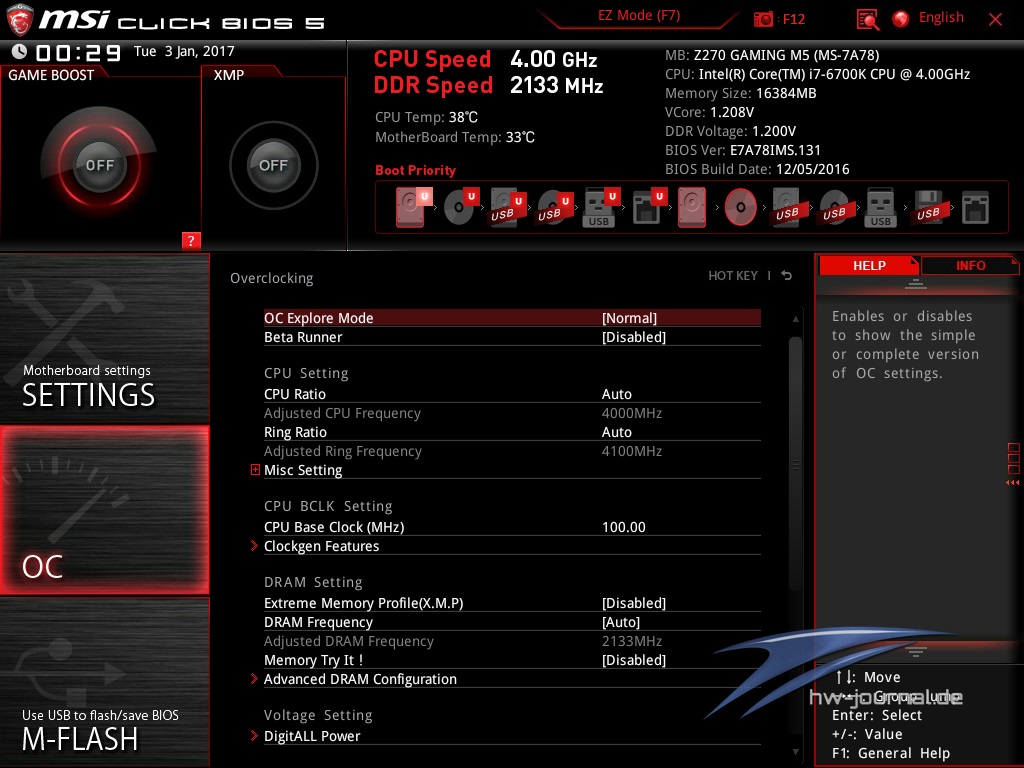Click the "Adjusted DRAM Frequency" row

click(x=512, y=641)
